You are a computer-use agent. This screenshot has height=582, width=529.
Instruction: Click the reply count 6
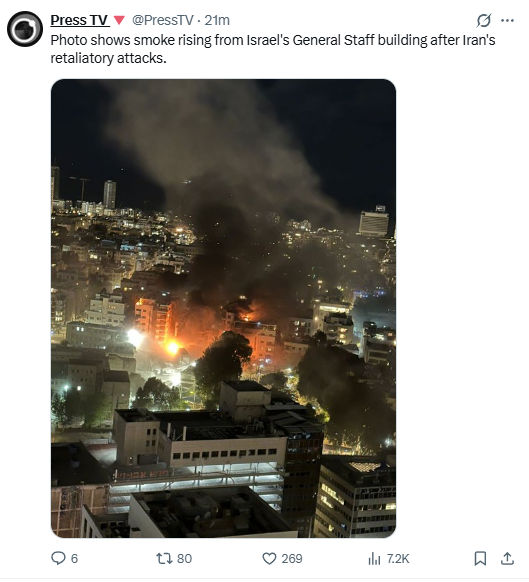(x=74, y=559)
